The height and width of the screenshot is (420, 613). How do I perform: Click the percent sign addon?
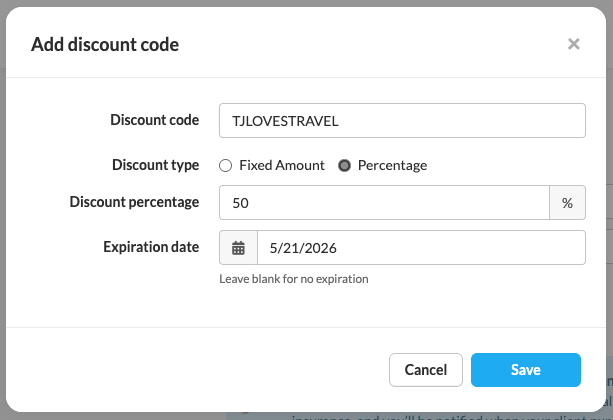click(567, 202)
